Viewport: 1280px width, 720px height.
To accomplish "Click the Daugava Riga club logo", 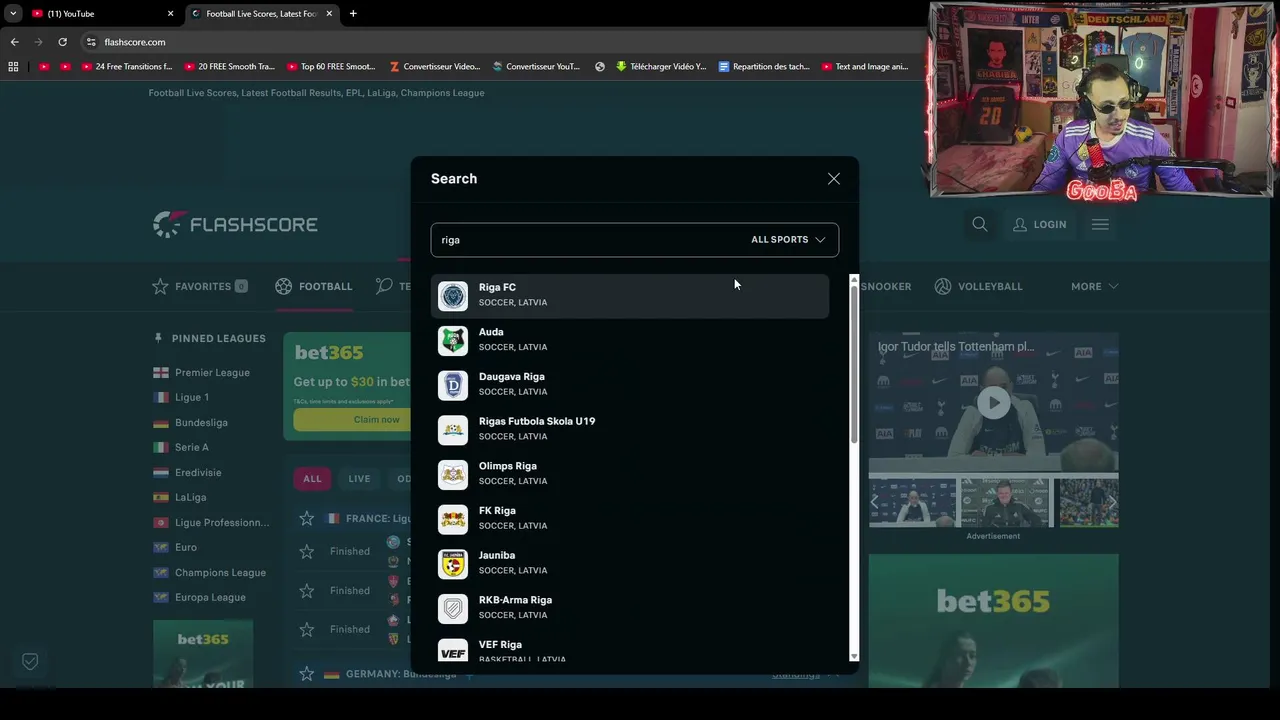I will coord(453,385).
